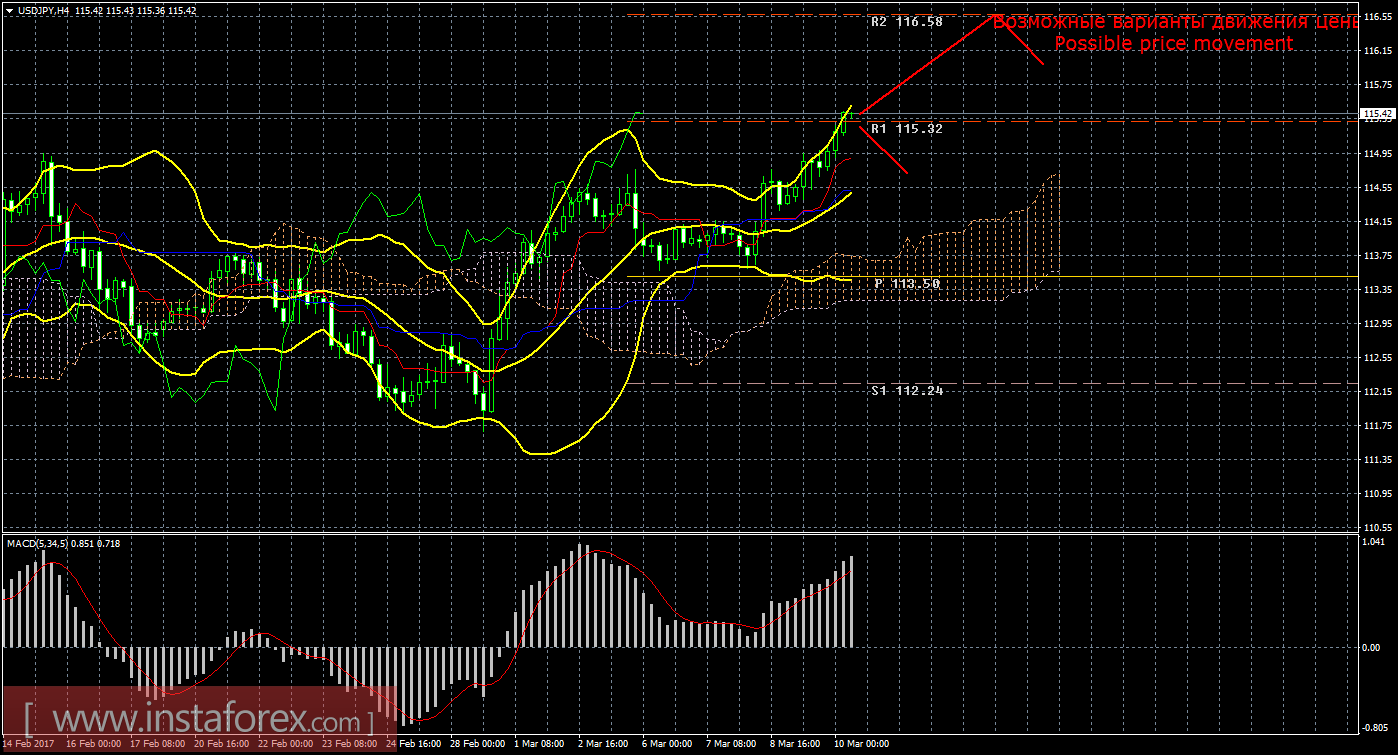The image size is (1398, 755).
Task: Click the 8 Mar 16:00 time label
Action: click(x=796, y=745)
